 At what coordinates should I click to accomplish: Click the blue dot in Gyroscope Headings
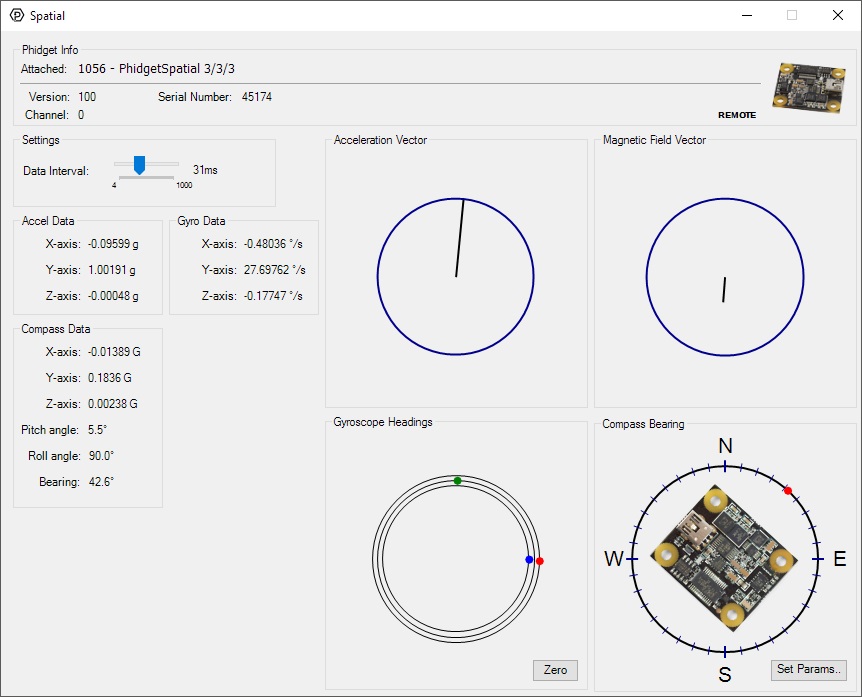pos(529,560)
